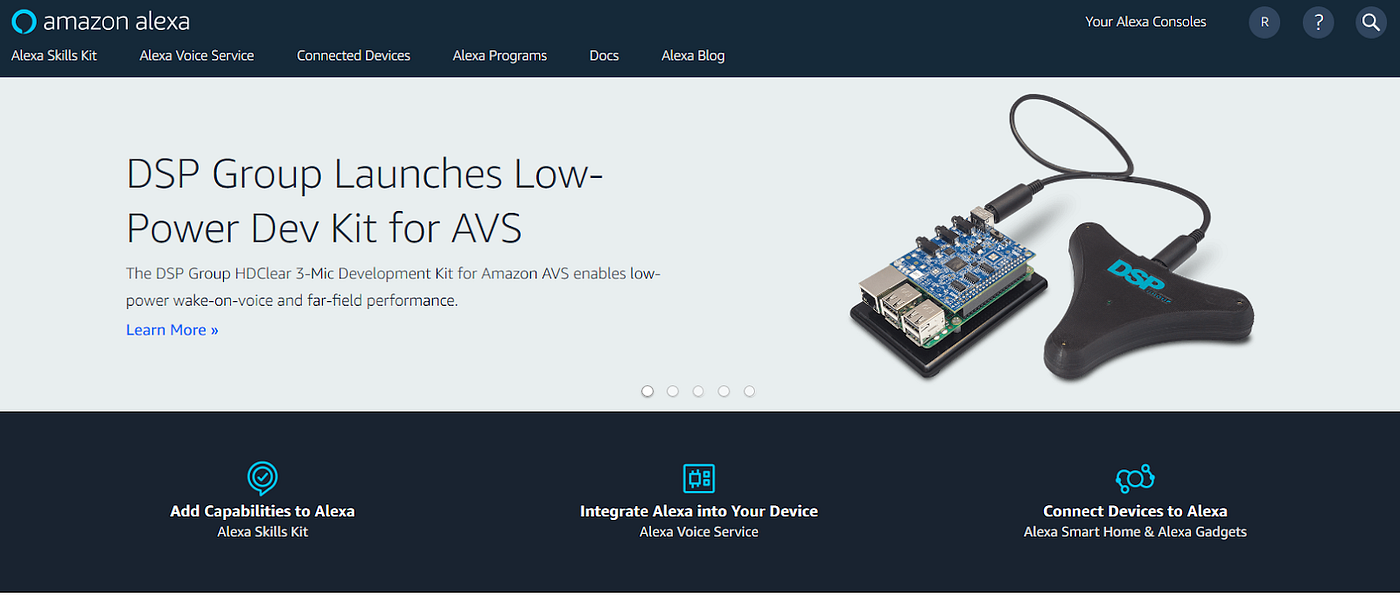Go to the Docs menu item
This screenshot has width=1400, height=613.
click(x=604, y=56)
